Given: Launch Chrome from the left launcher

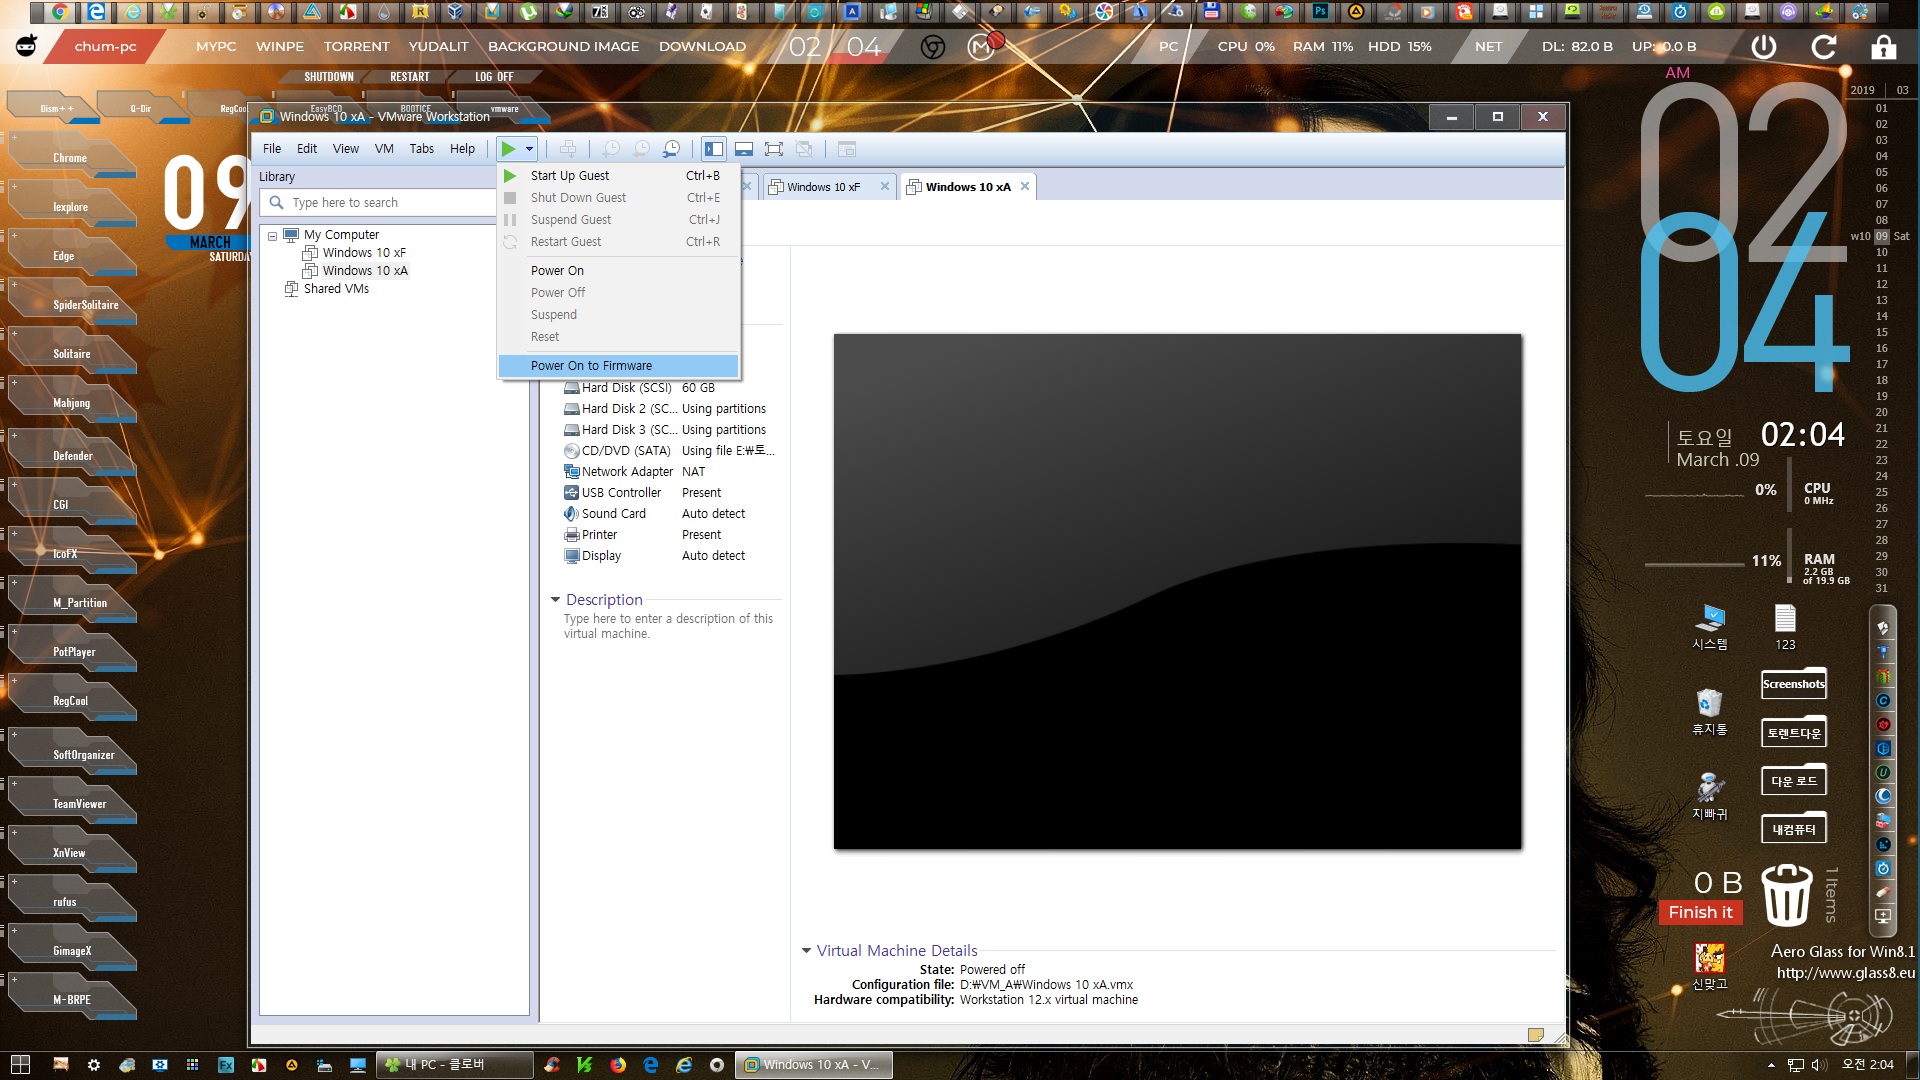Looking at the screenshot, I should pyautogui.click(x=70, y=158).
